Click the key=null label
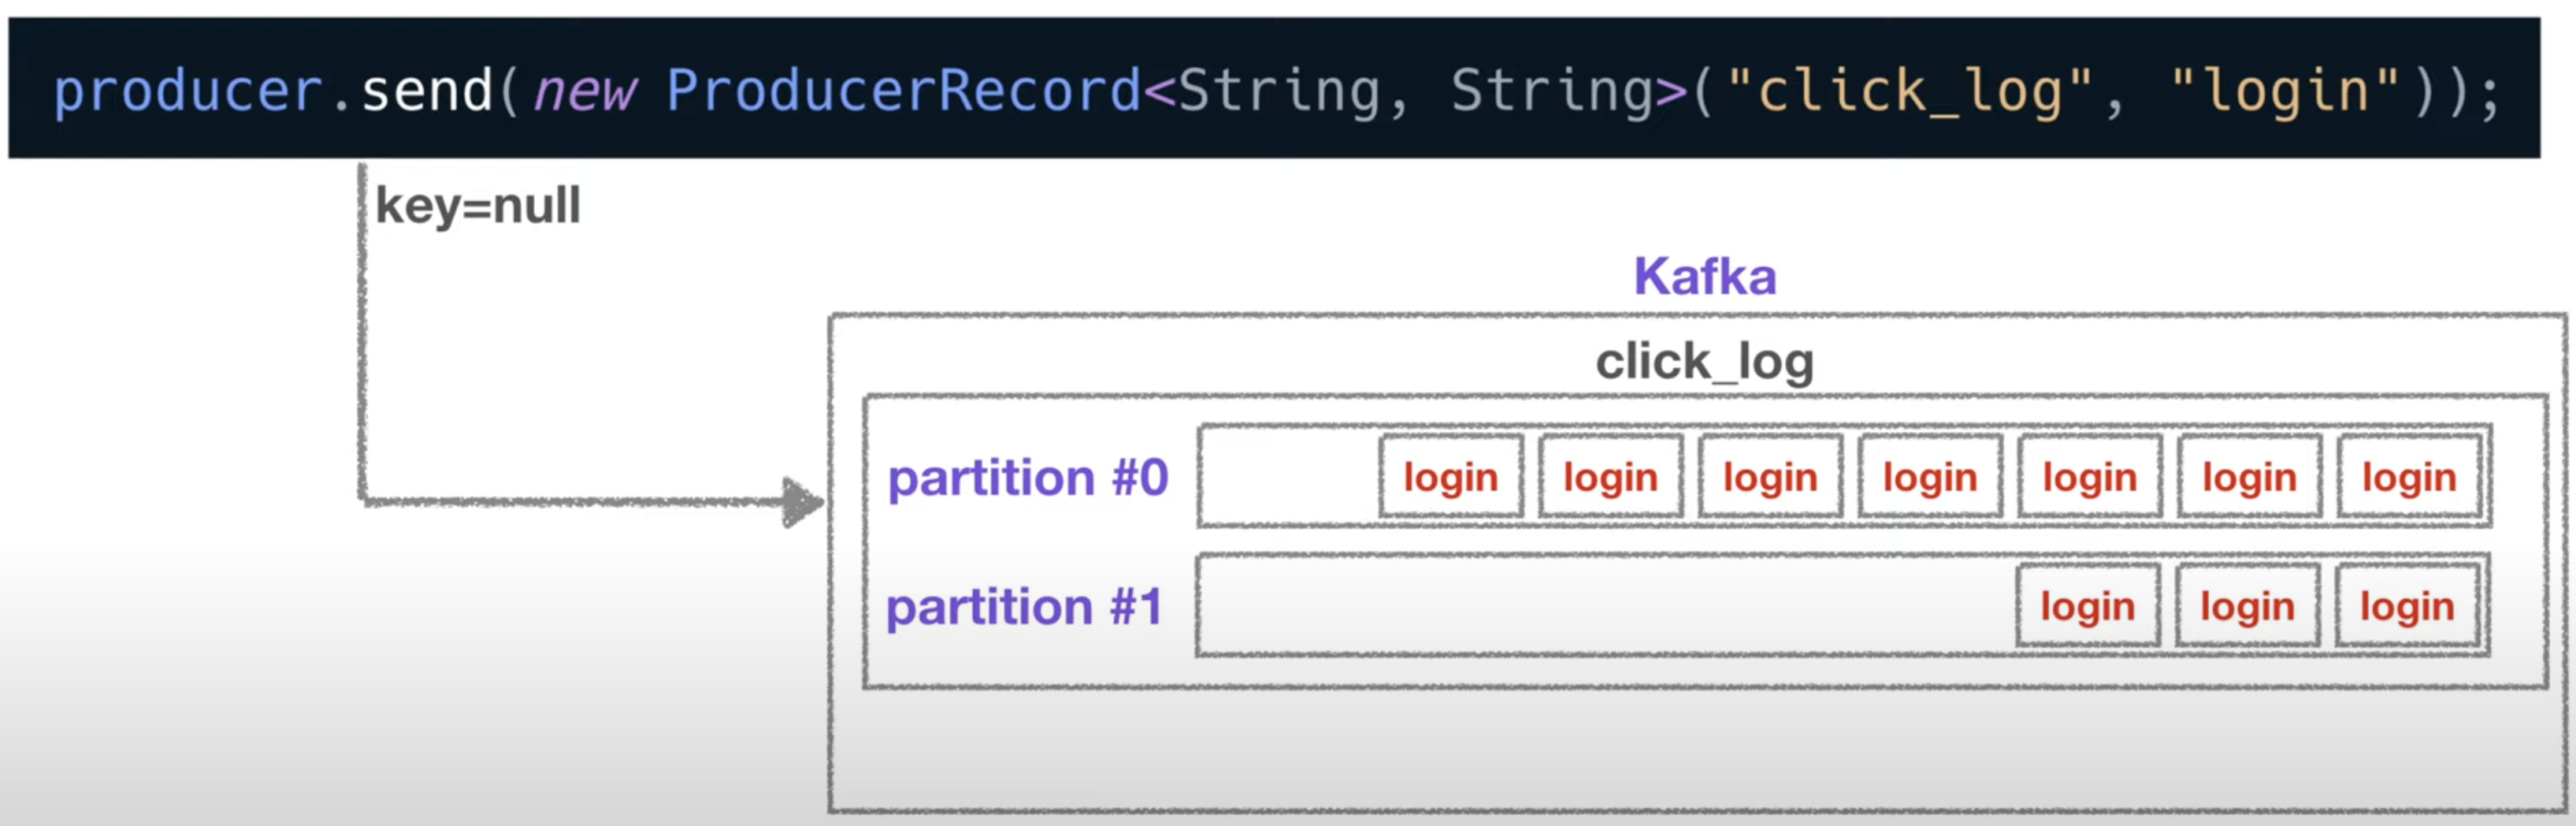The height and width of the screenshot is (826, 2576). [x=478, y=206]
